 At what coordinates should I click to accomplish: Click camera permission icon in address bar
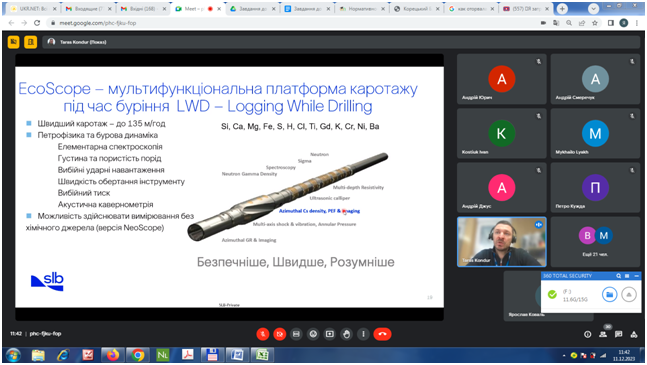point(543,23)
